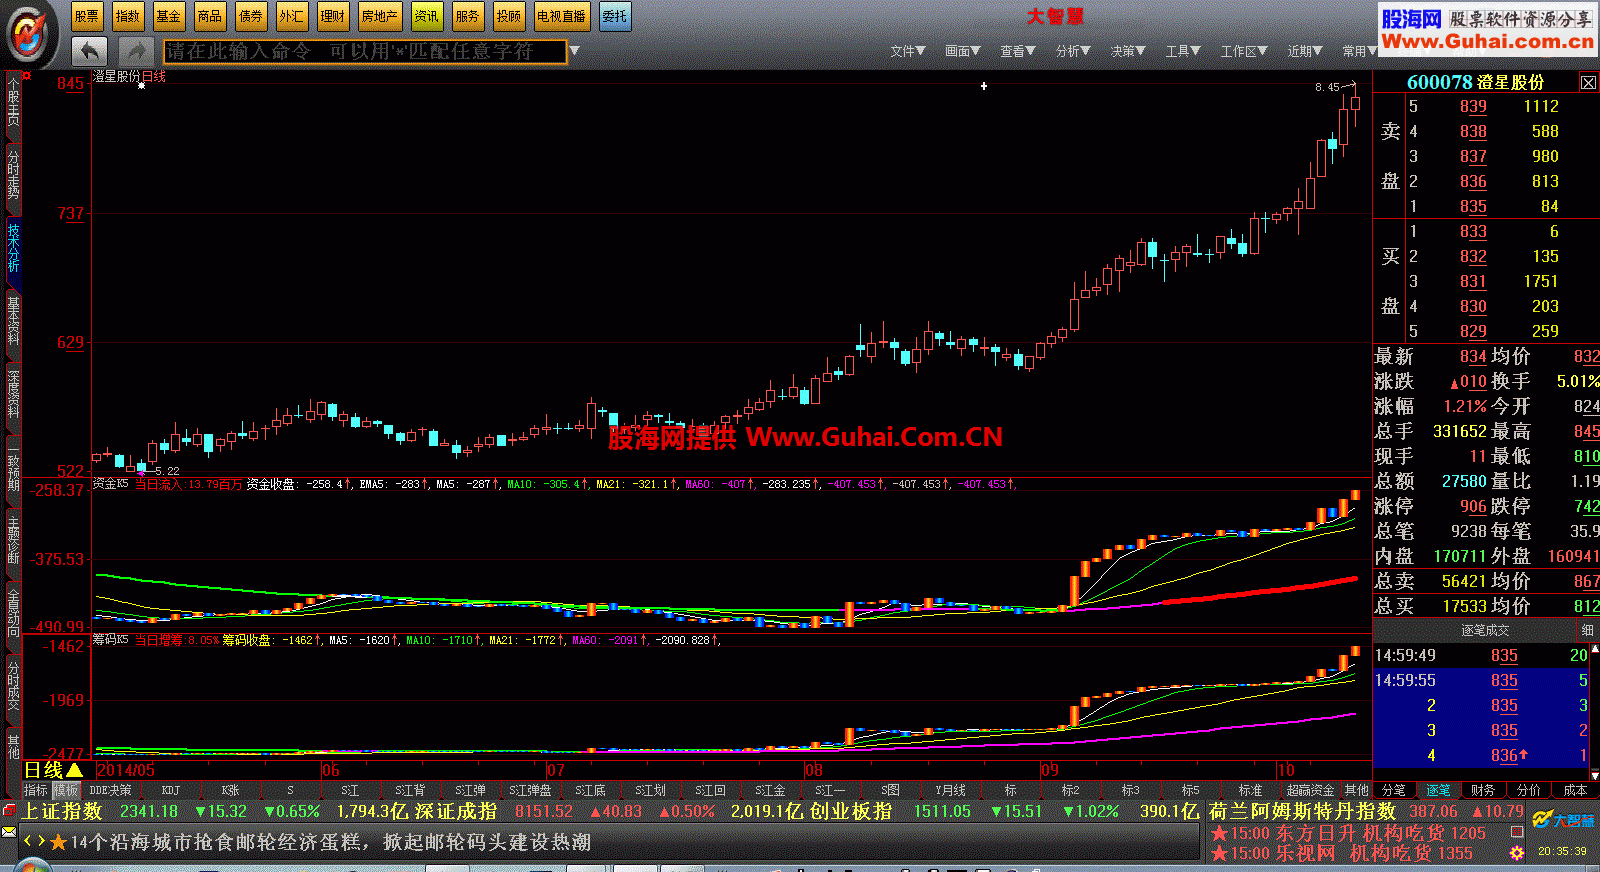
Task: Click the 逐笔成交 list header
Action: (x=1485, y=630)
